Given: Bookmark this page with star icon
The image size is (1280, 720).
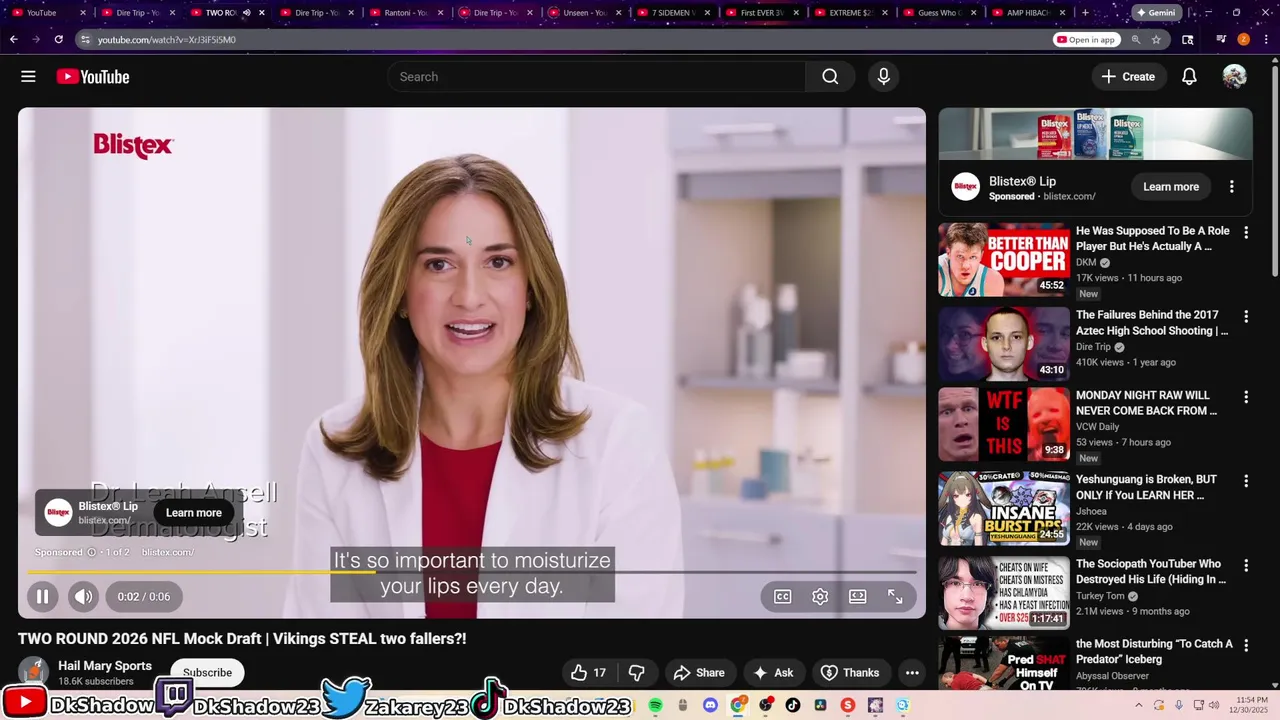Looking at the screenshot, I should point(1156,40).
